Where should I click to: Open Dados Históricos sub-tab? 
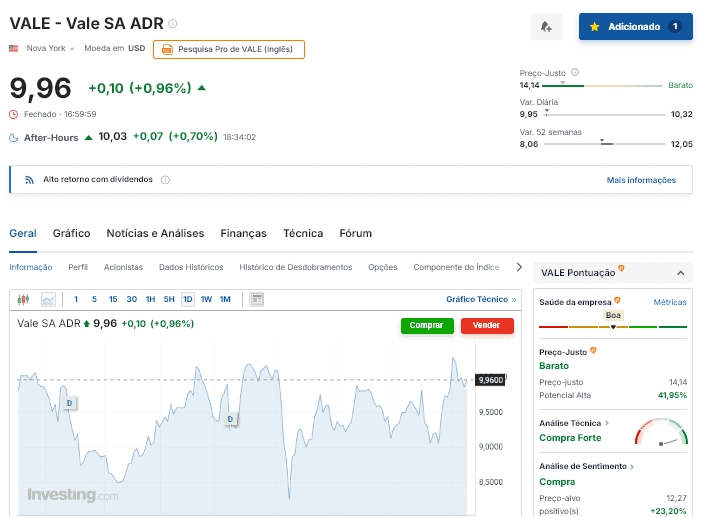click(191, 267)
